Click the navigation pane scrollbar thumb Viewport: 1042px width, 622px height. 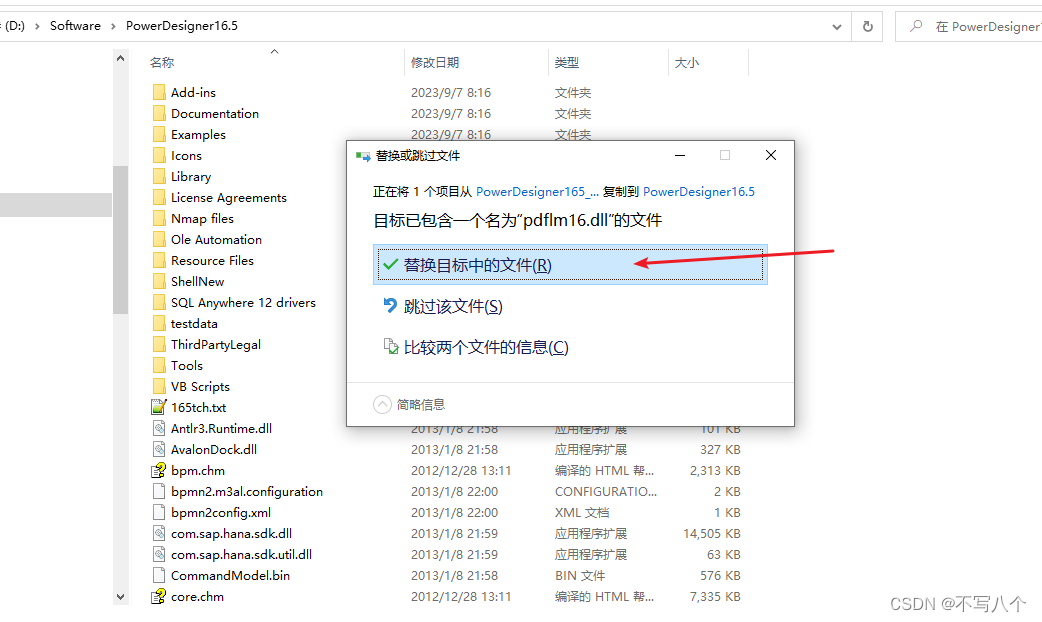point(120,239)
